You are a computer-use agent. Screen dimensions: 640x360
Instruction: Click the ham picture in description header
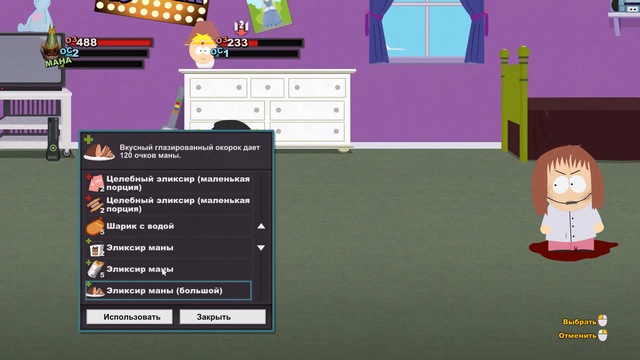coord(99,152)
